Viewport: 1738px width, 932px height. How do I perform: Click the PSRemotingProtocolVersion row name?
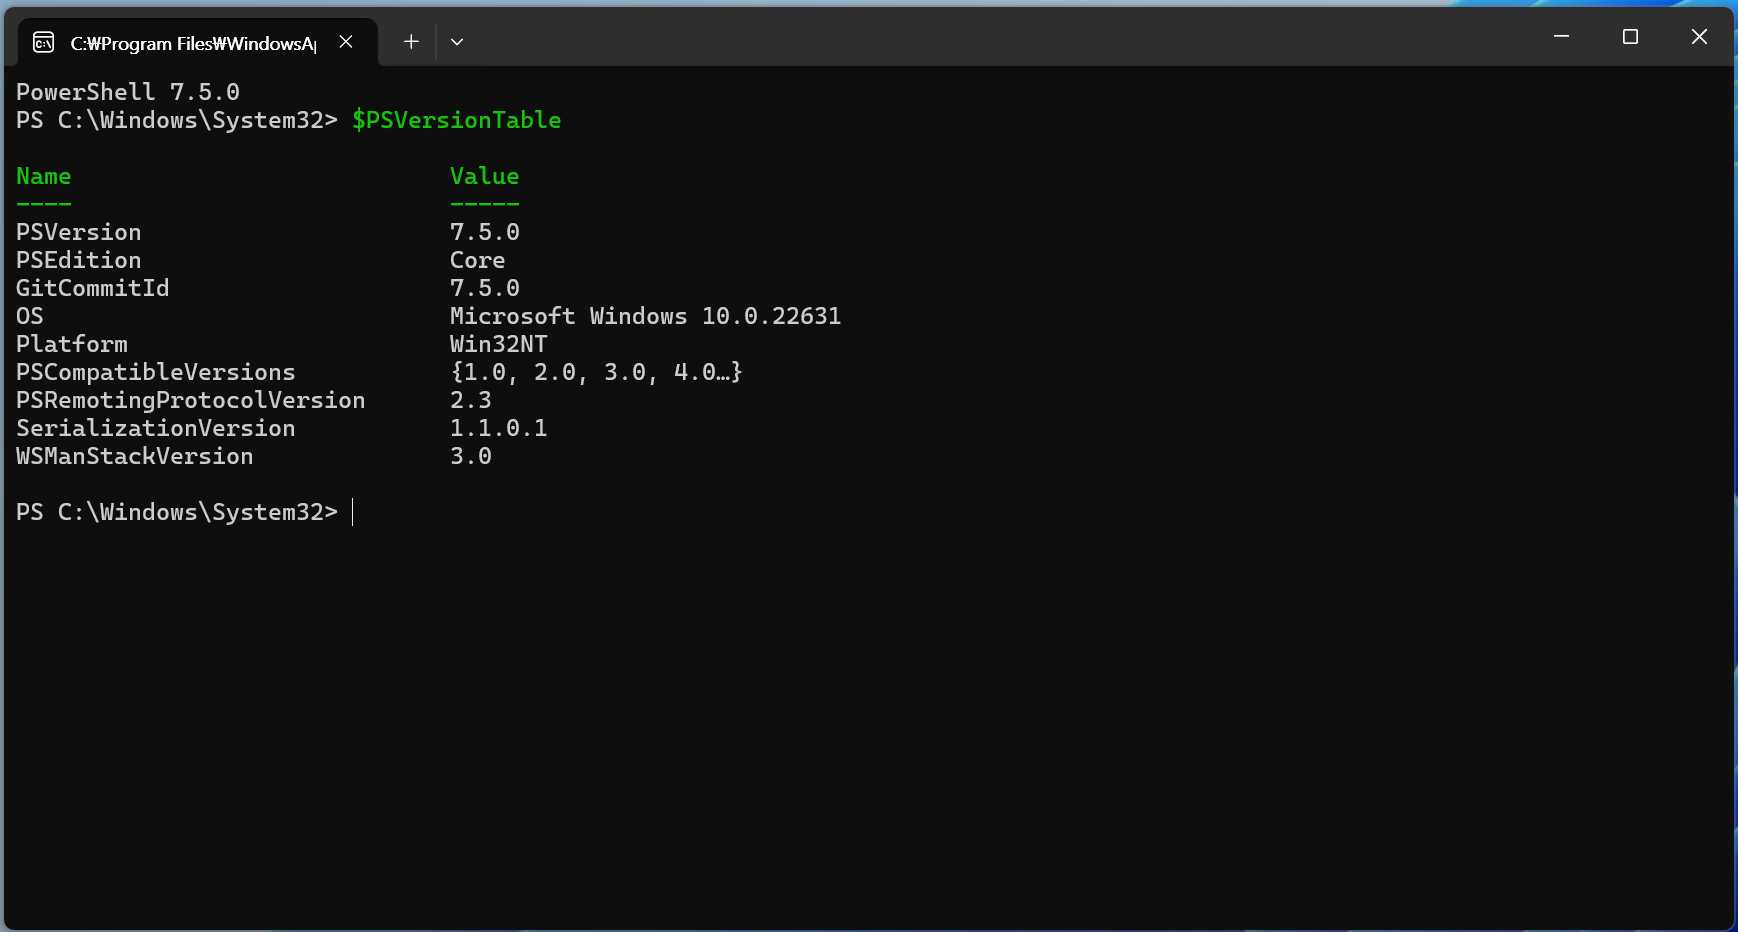click(x=191, y=400)
